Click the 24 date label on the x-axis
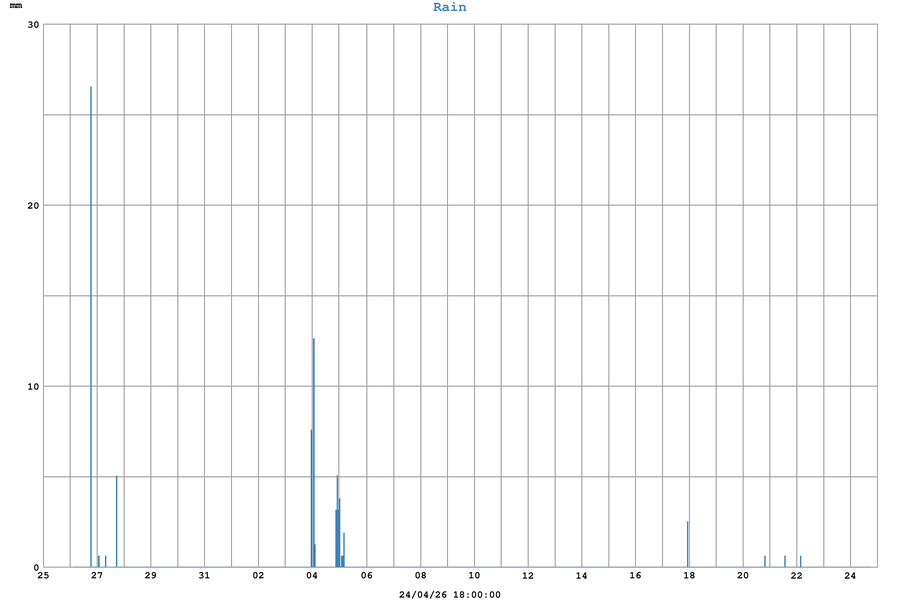The image size is (900, 600). tap(850, 576)
